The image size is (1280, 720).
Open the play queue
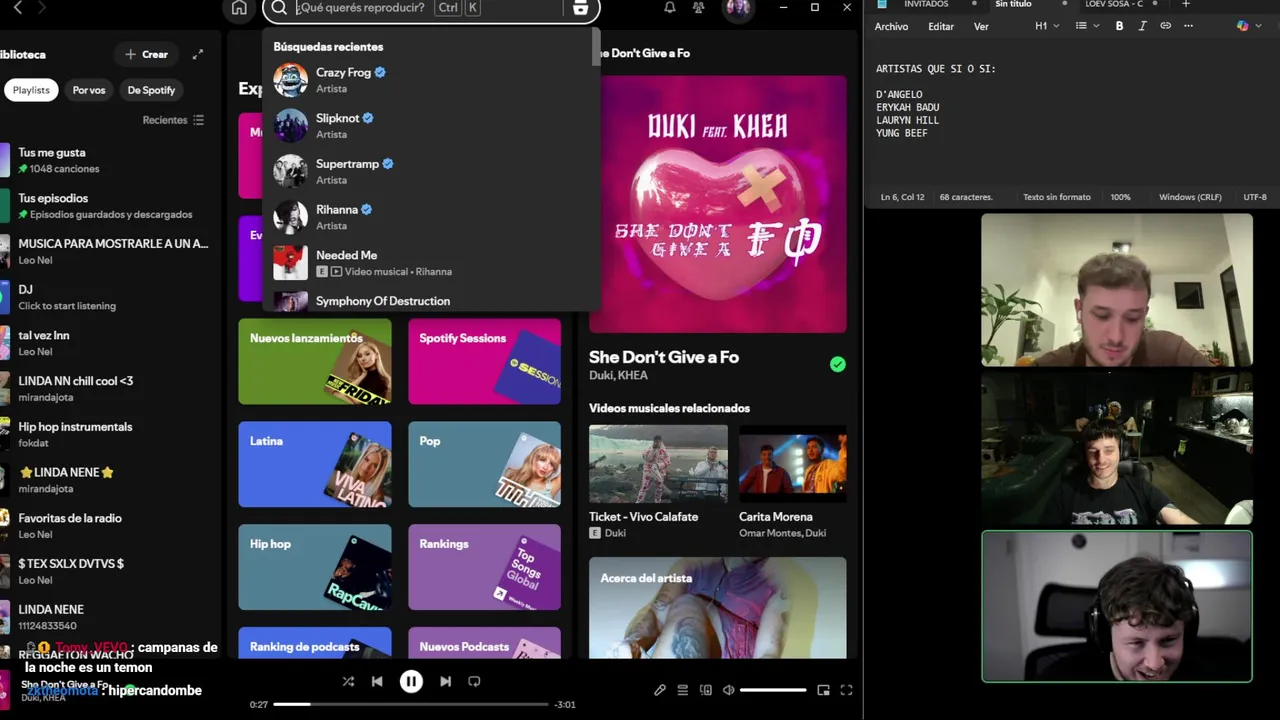tap(683, 690)
